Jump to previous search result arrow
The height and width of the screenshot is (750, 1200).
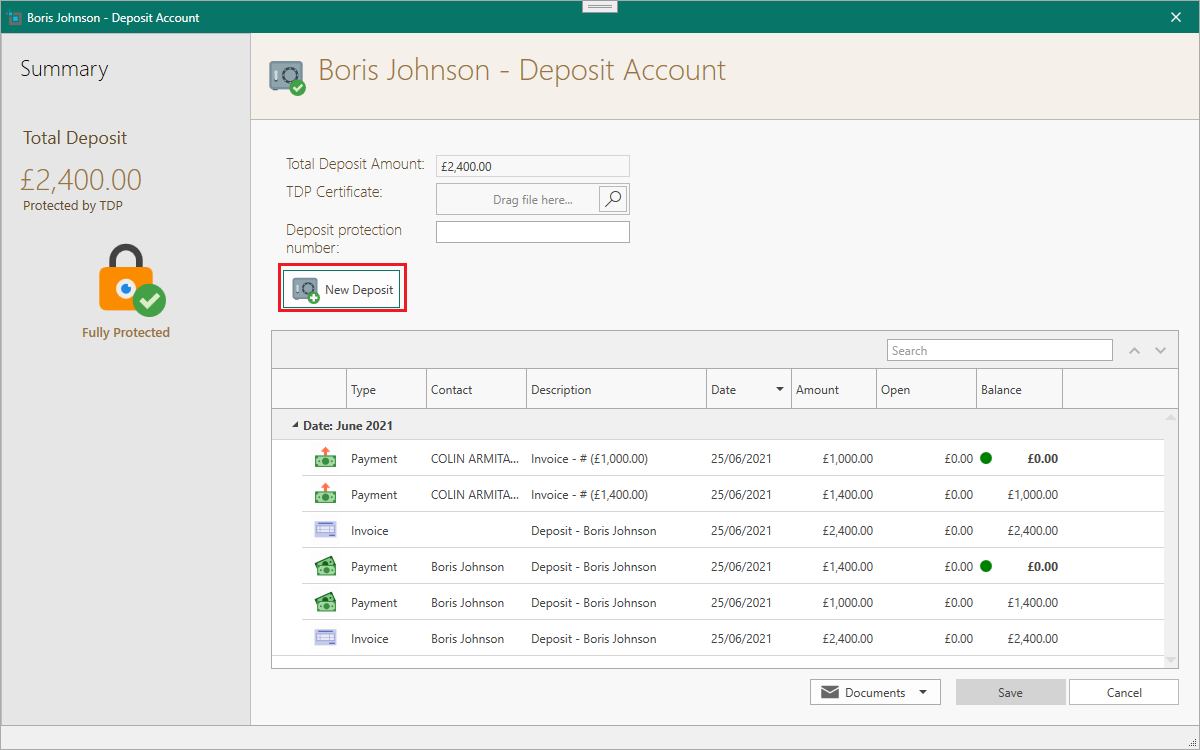click(x=1134, y=351)
